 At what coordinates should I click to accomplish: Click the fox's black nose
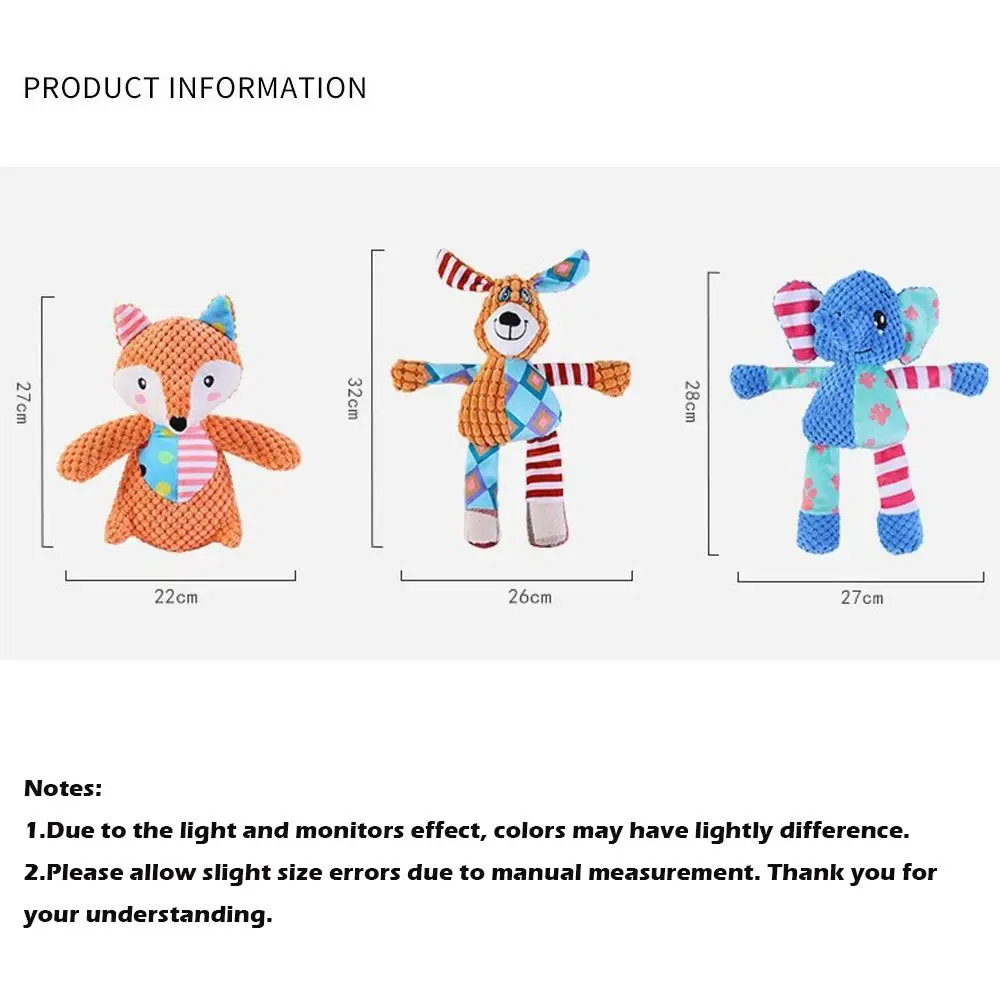pos(176,423)
